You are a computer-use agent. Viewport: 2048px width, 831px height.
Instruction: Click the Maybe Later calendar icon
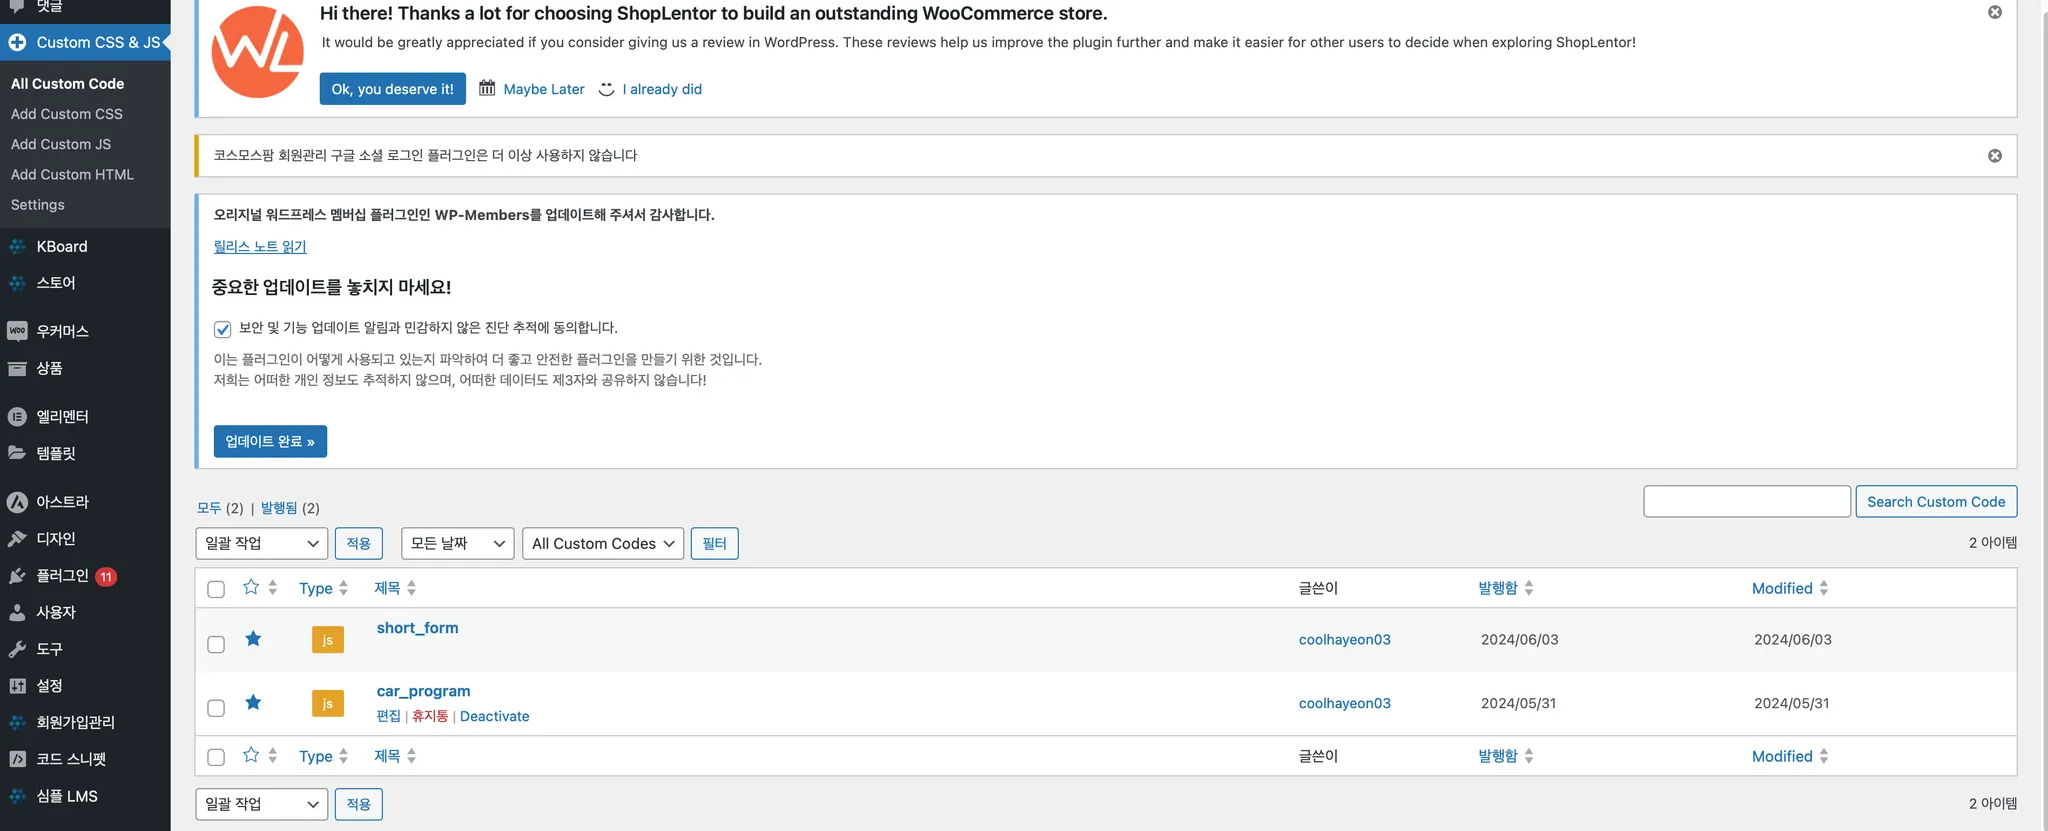click(487, 88)
